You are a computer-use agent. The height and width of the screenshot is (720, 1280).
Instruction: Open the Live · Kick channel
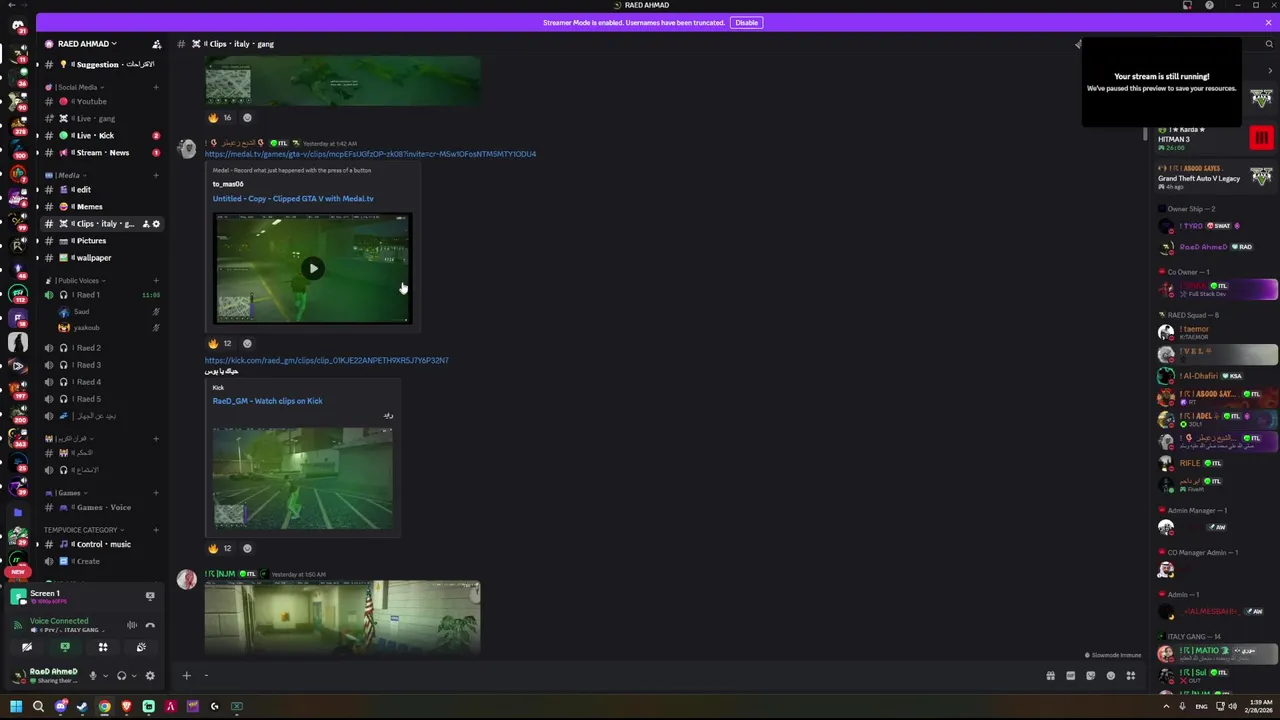point(101,135)
